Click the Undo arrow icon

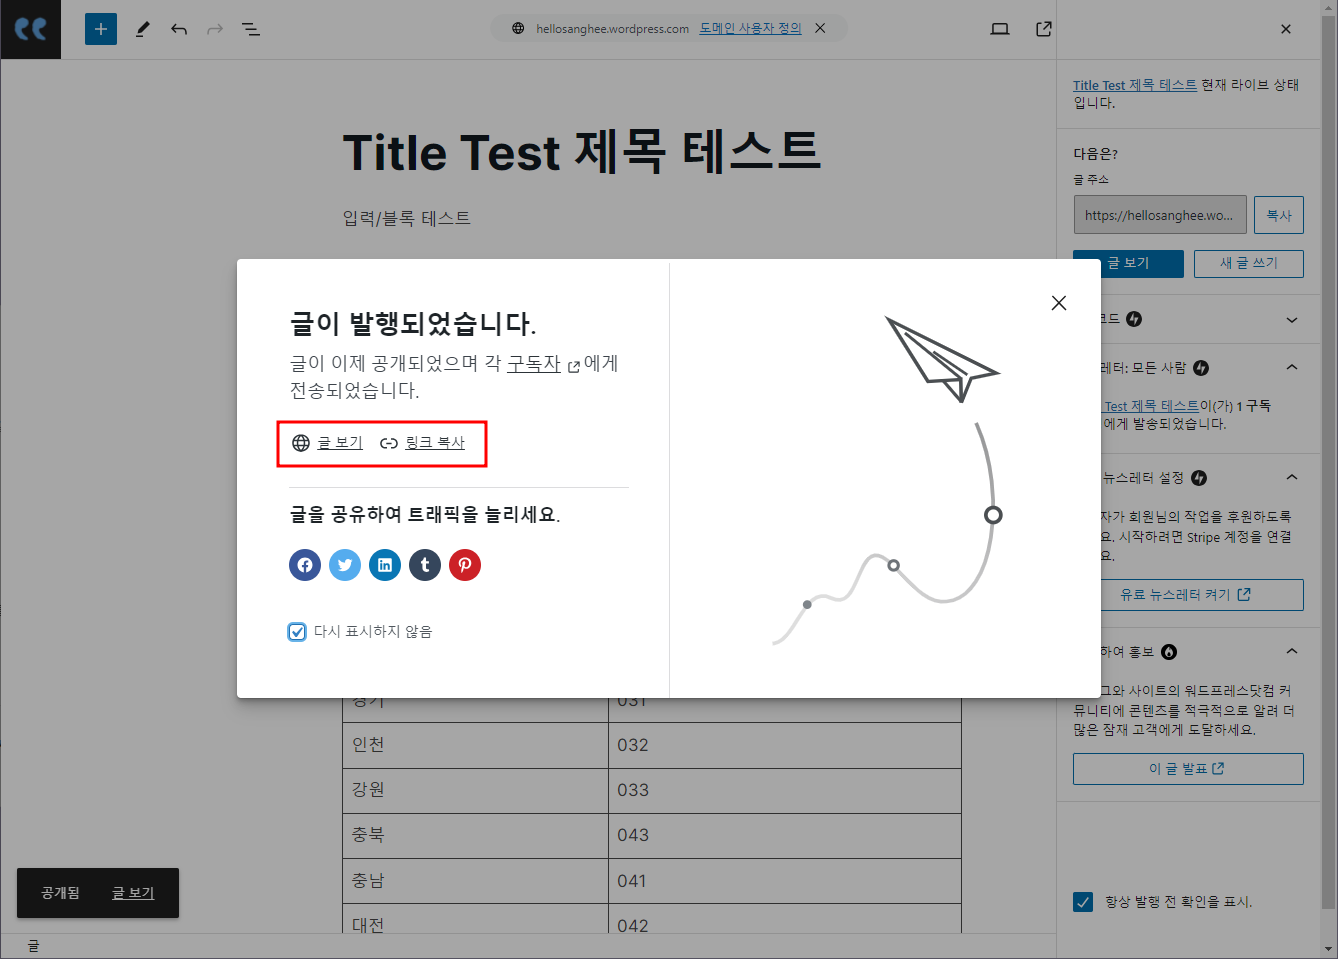click(x=179, y=29)
